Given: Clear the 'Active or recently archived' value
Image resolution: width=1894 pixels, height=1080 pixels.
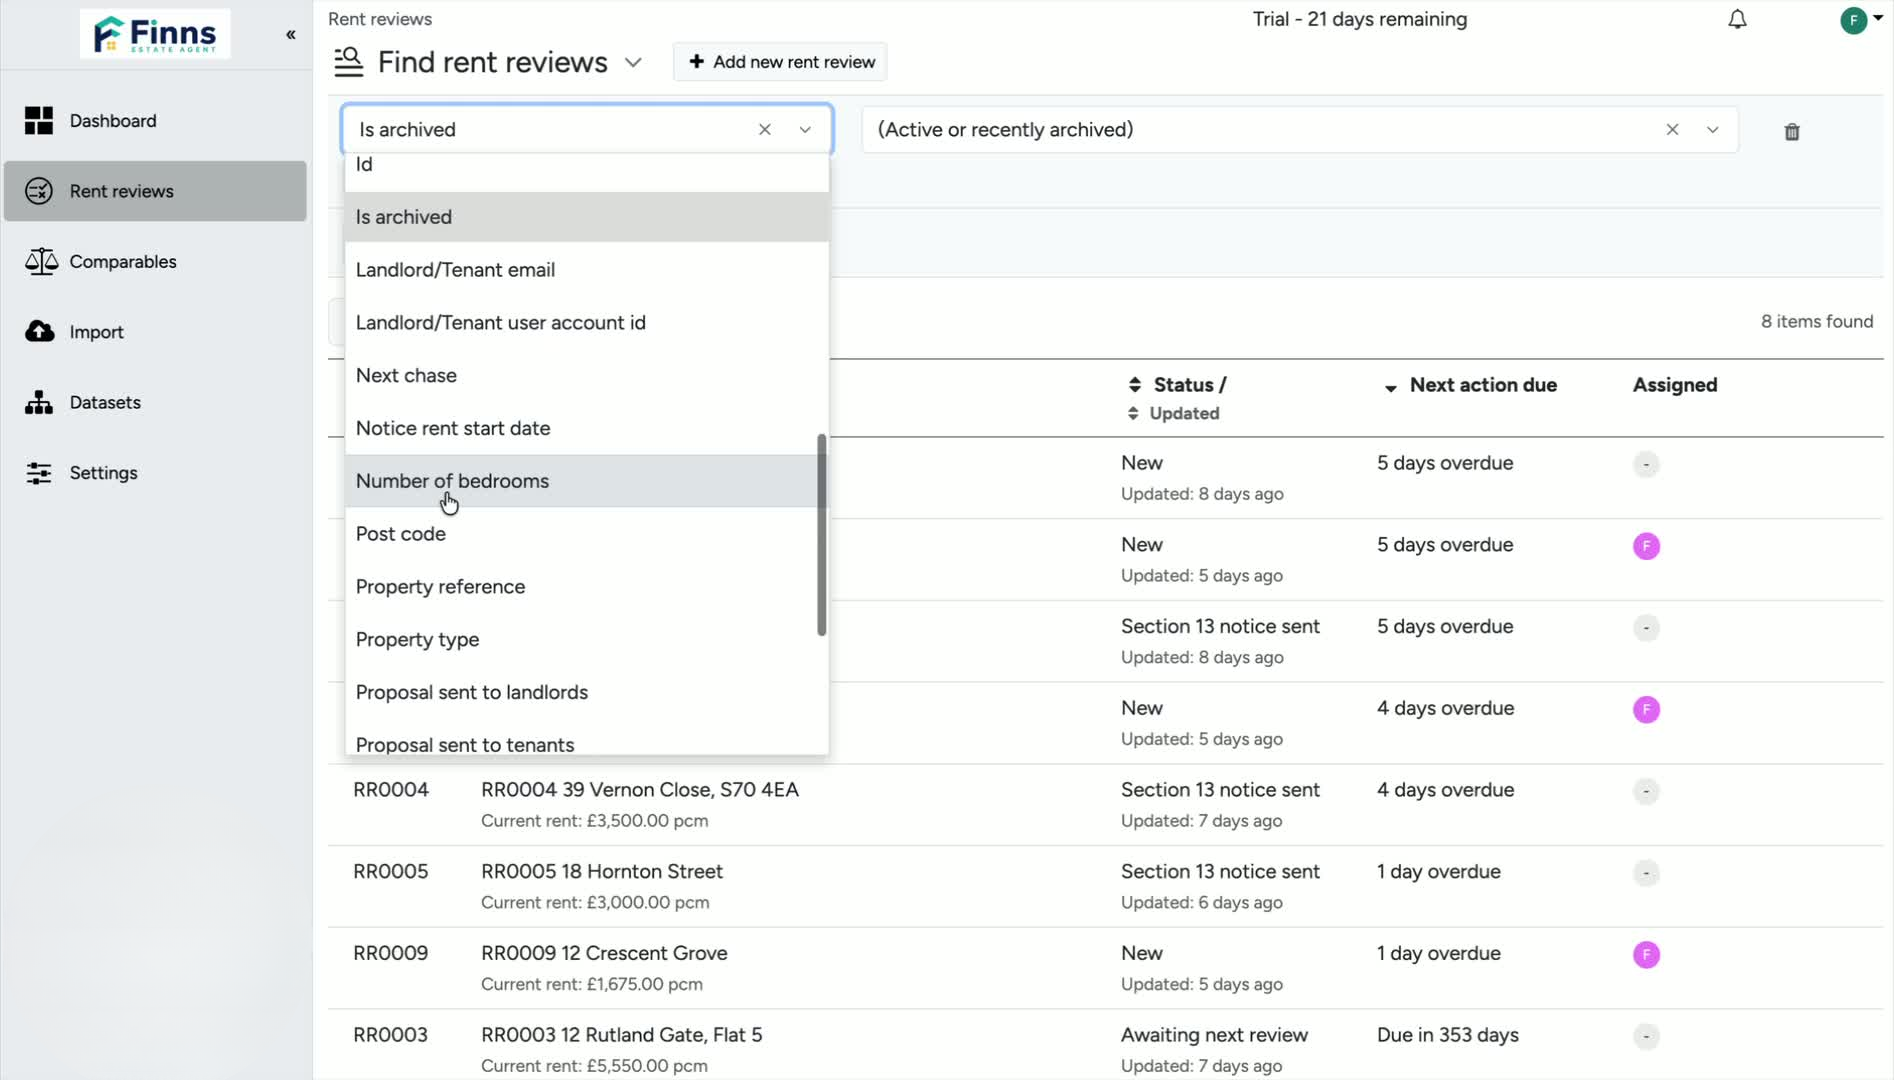Looking at the screenshot, I should click(1672, 130).
